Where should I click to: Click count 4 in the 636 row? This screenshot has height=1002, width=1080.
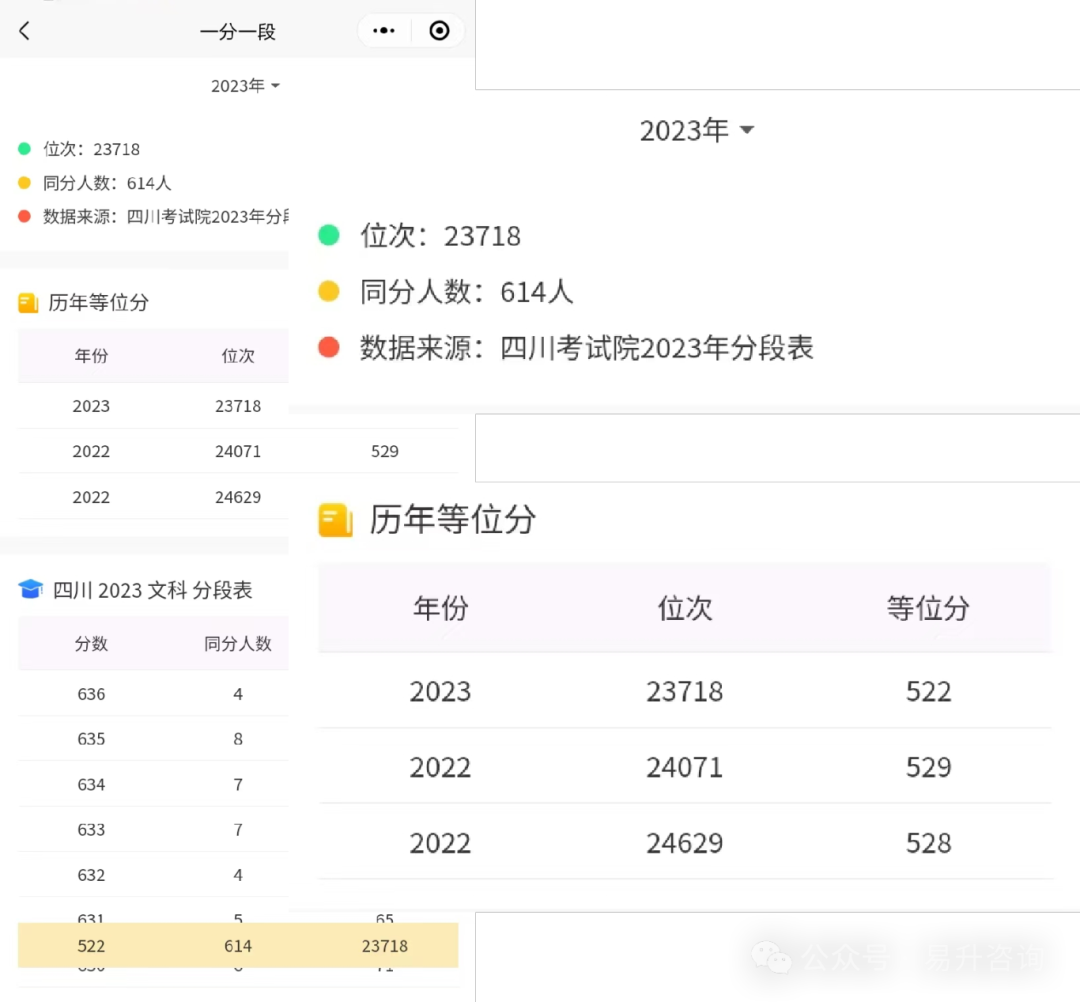(238, 694)
